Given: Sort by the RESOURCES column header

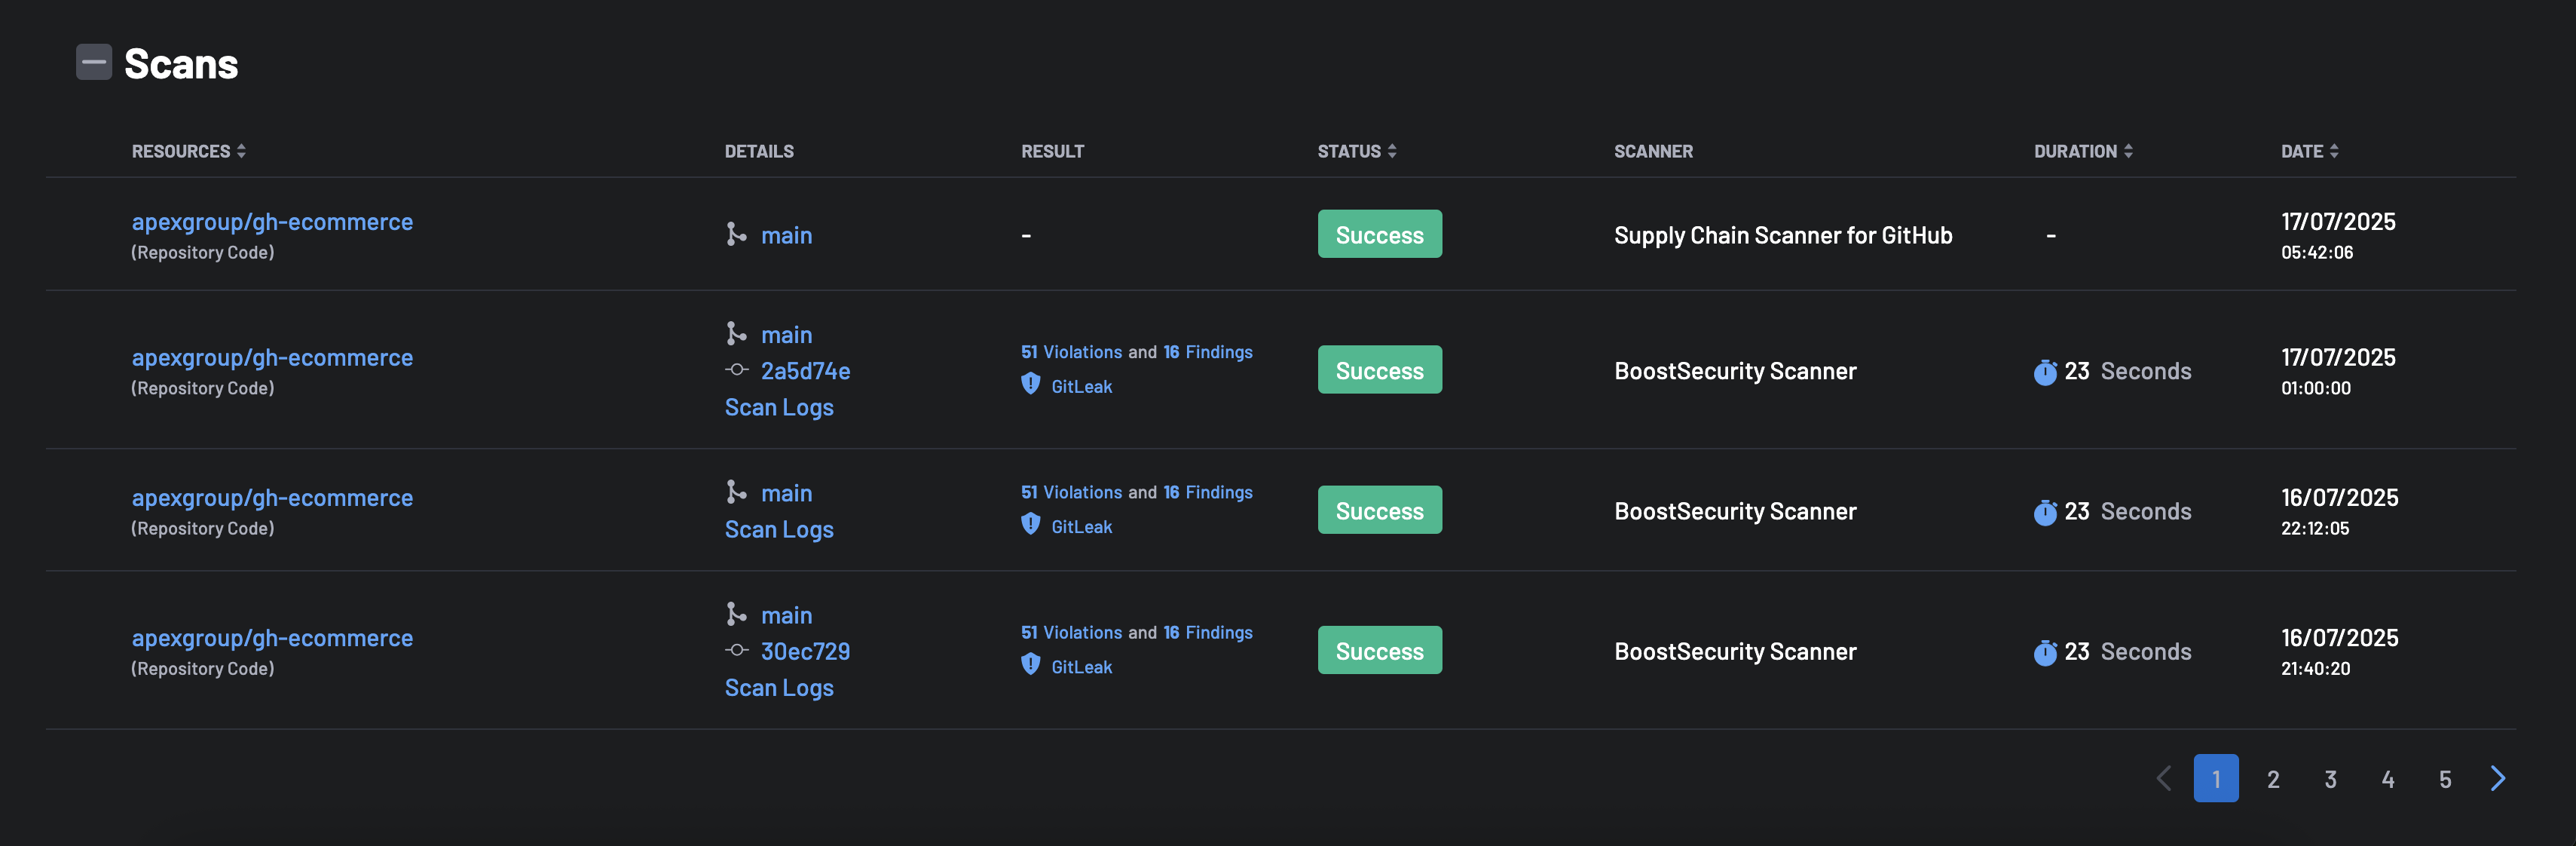Looking at the screenshot, I should [189, 151].
